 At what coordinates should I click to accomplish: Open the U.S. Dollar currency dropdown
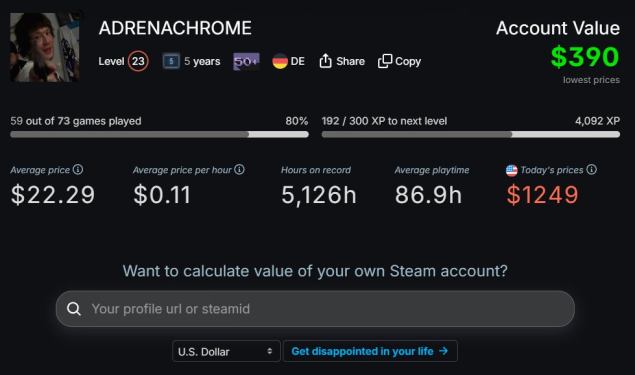[x=226, y=351]
